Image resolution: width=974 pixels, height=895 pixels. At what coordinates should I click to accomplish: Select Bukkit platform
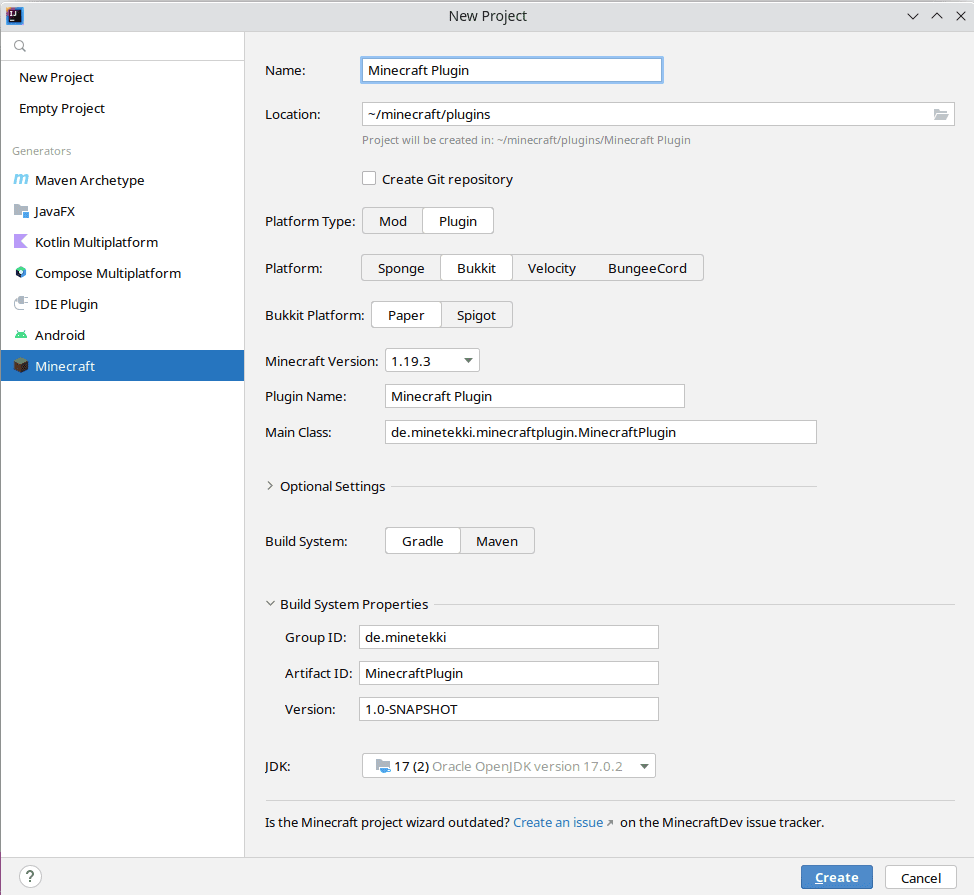pos(476,268)
